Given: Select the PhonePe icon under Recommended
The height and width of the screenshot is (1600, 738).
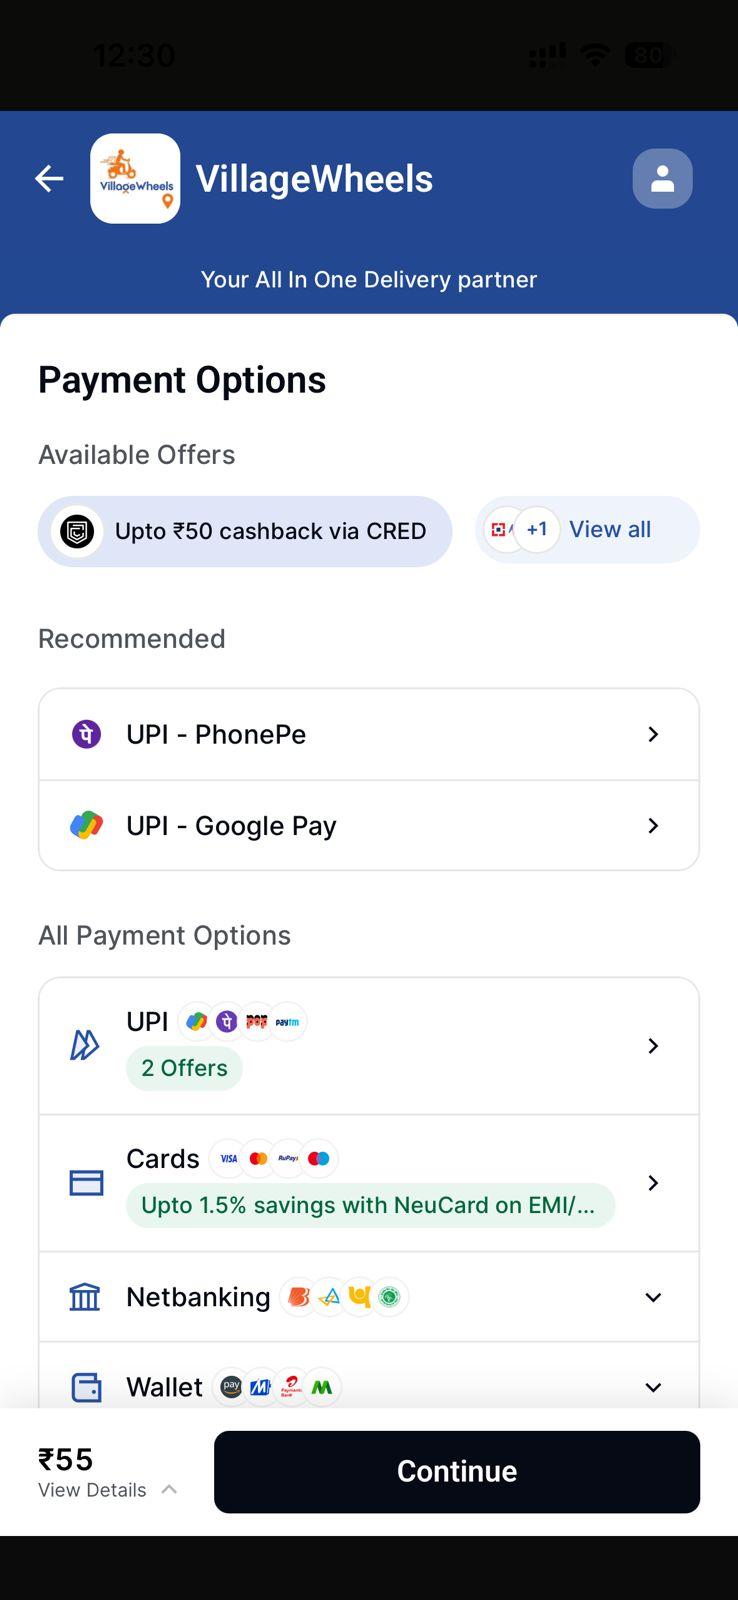Looking at the screenshot, I should (86, 734).
